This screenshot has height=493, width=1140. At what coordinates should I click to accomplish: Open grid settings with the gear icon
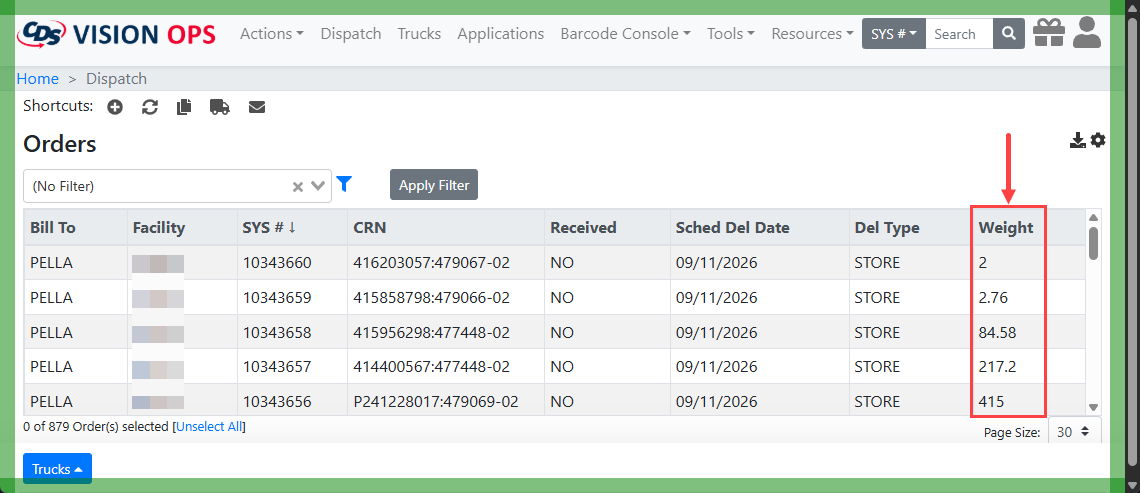click(1098, 140)
